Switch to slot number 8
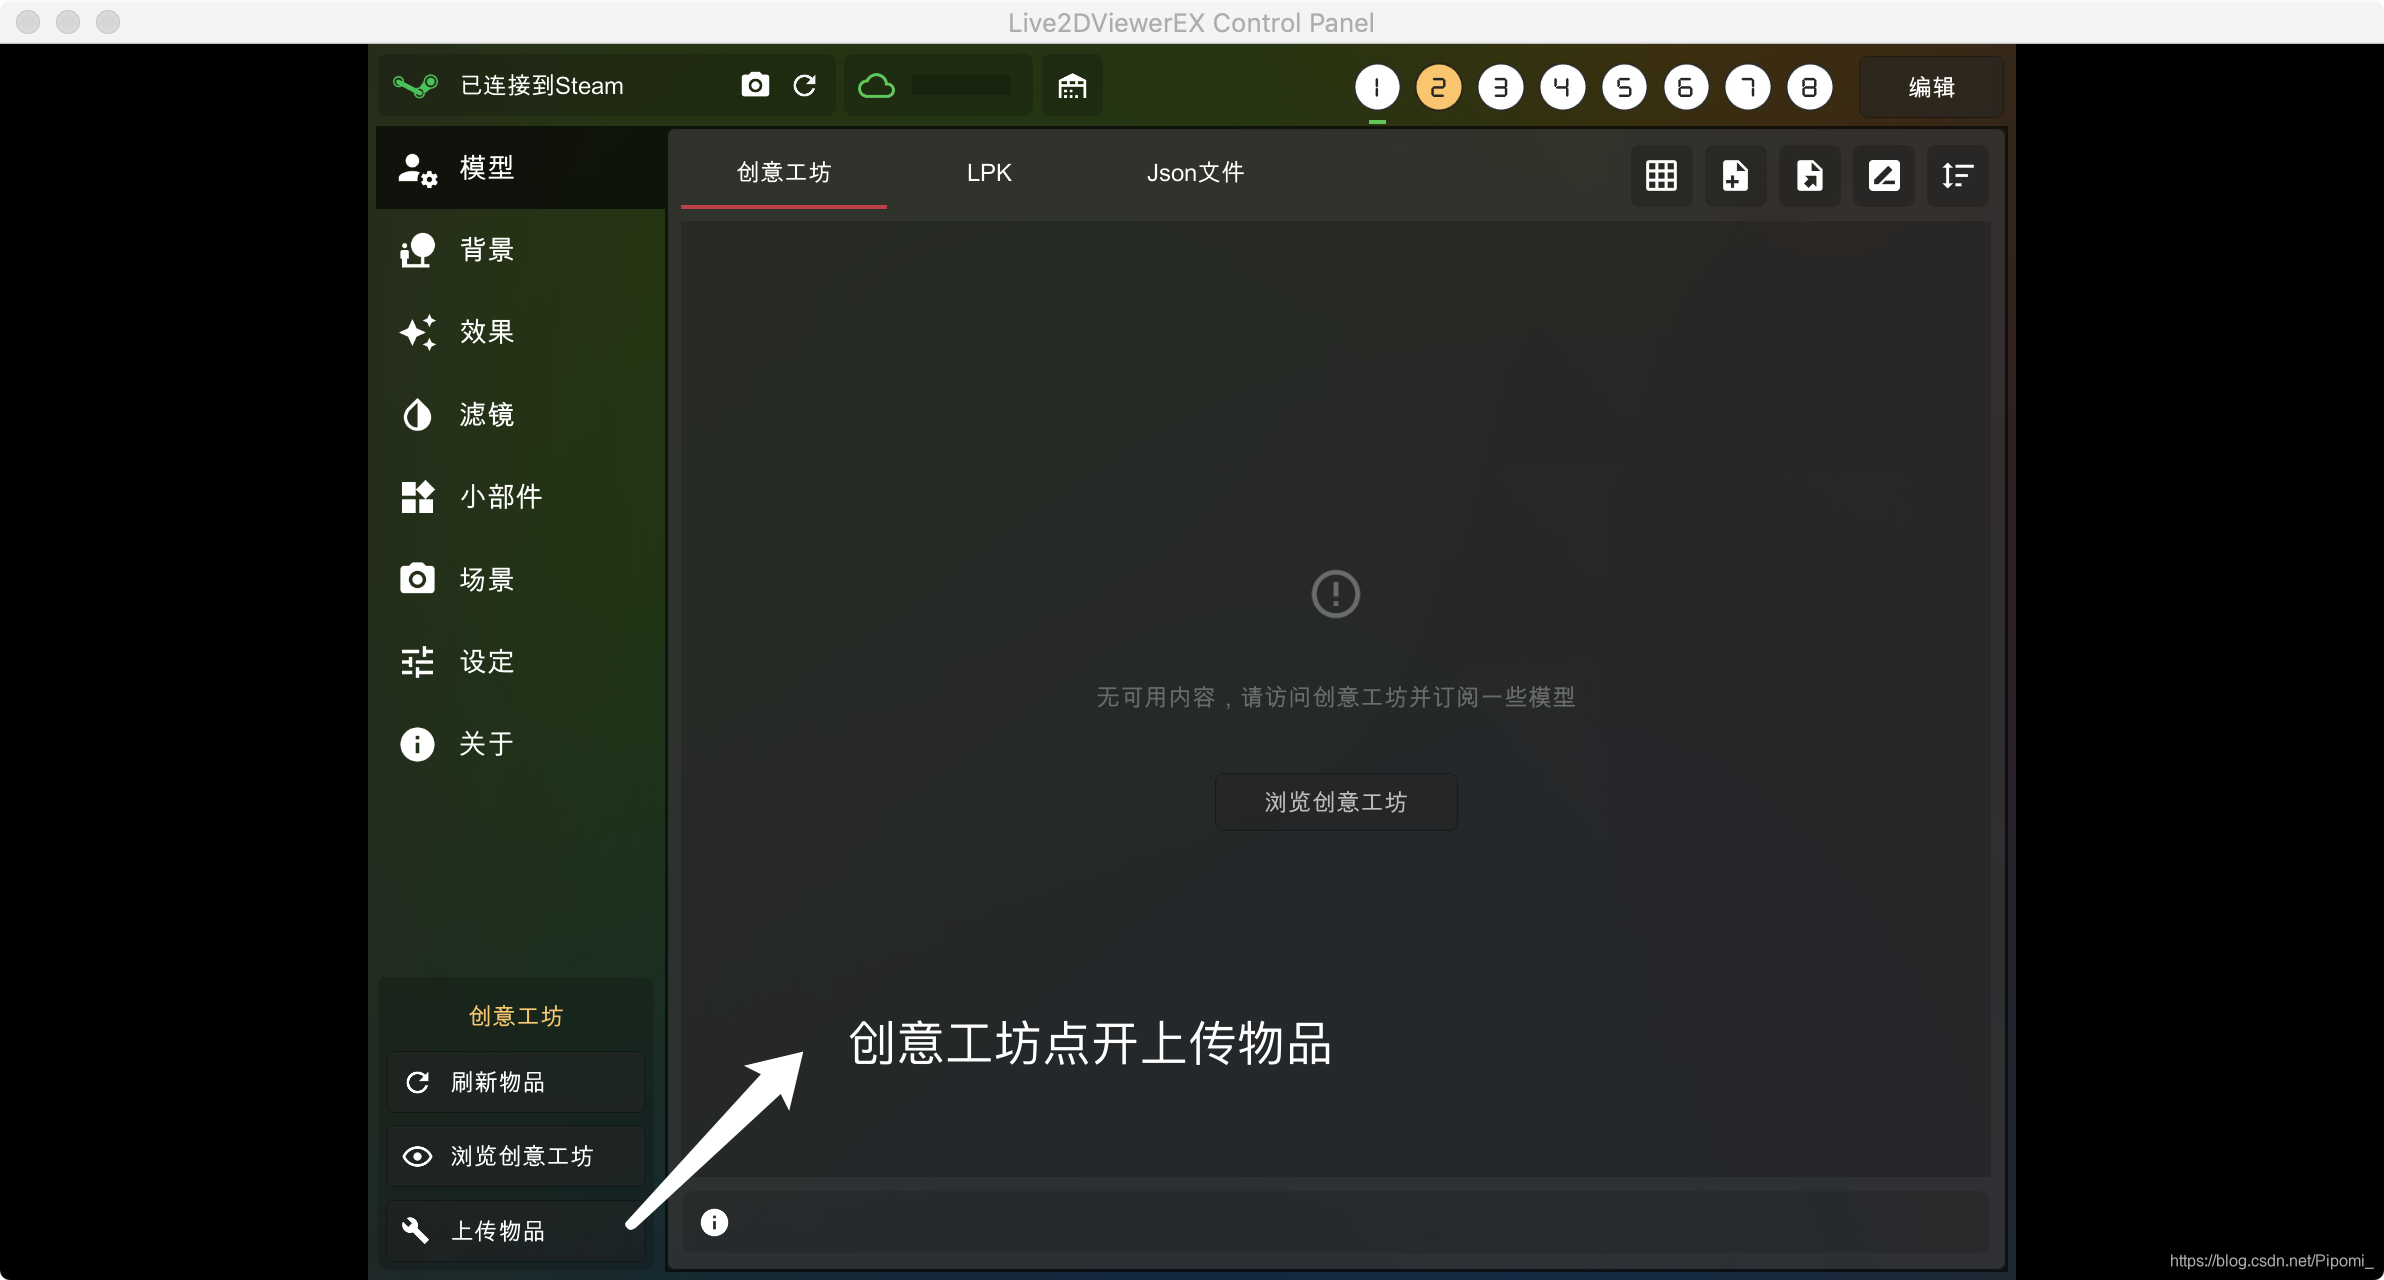2384x1280 pixels. [x=1809, y=87]
